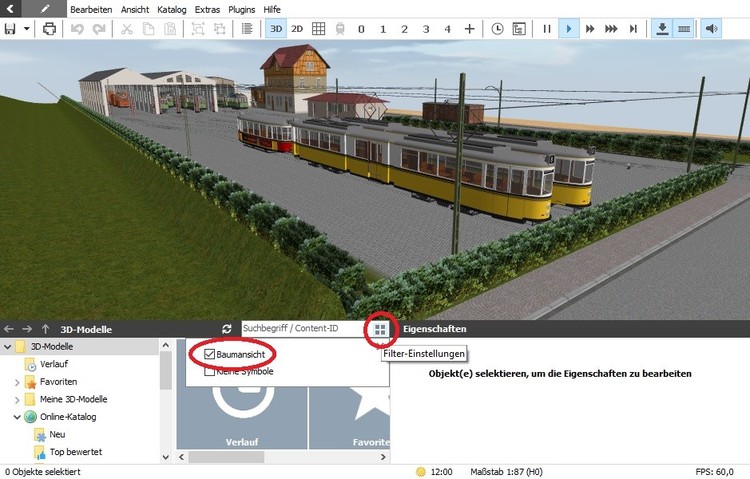
Task: Open the Extras menu
Action: click(x=207, y=10)
